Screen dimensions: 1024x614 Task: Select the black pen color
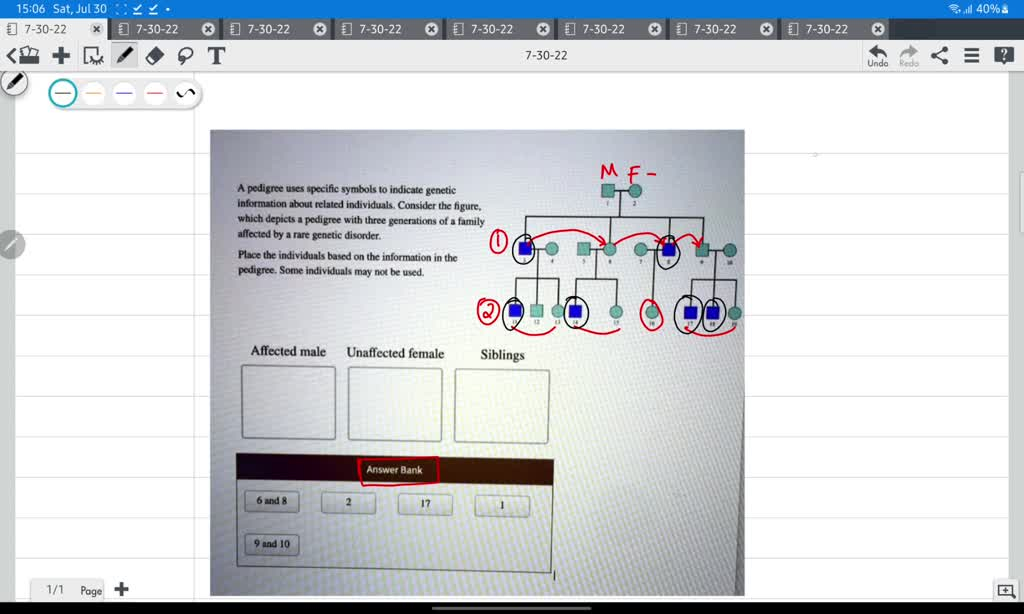tap(63, 93)
